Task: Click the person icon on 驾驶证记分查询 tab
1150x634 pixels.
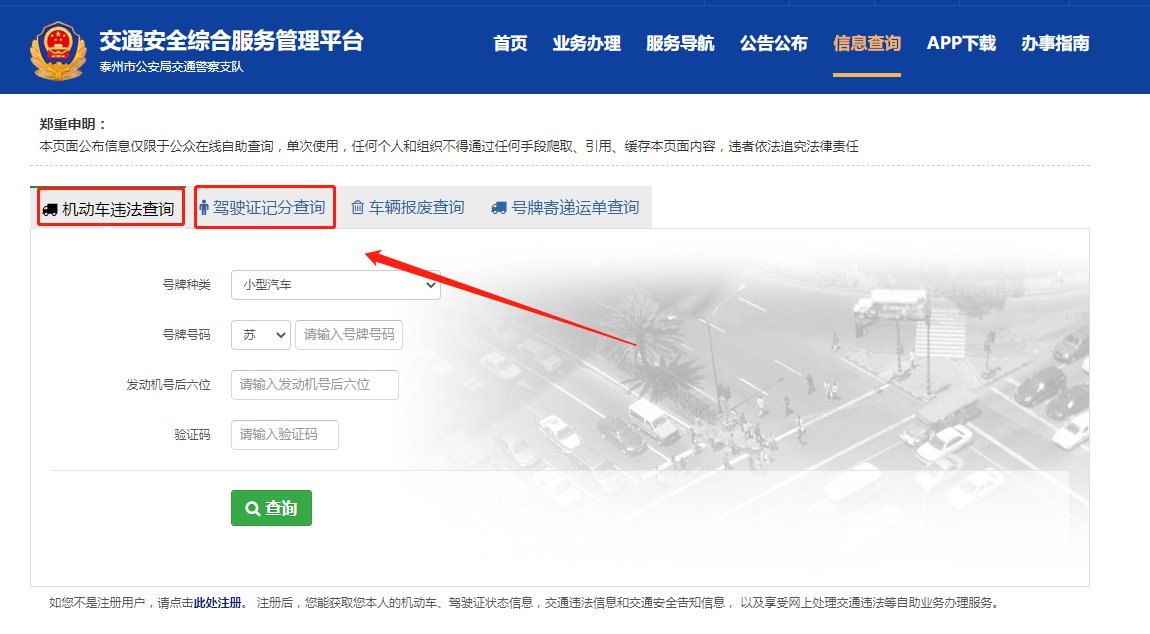Action: click(204, 208)
